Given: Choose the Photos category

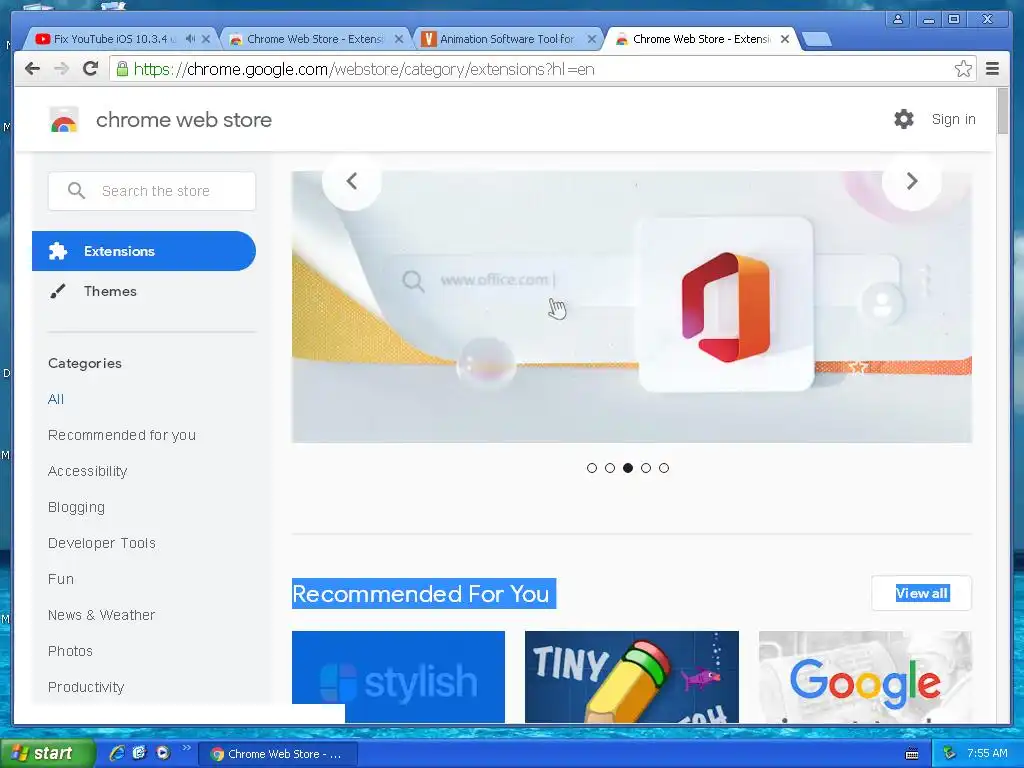Looking at the screenshot, I should click(x=70, y=650).
